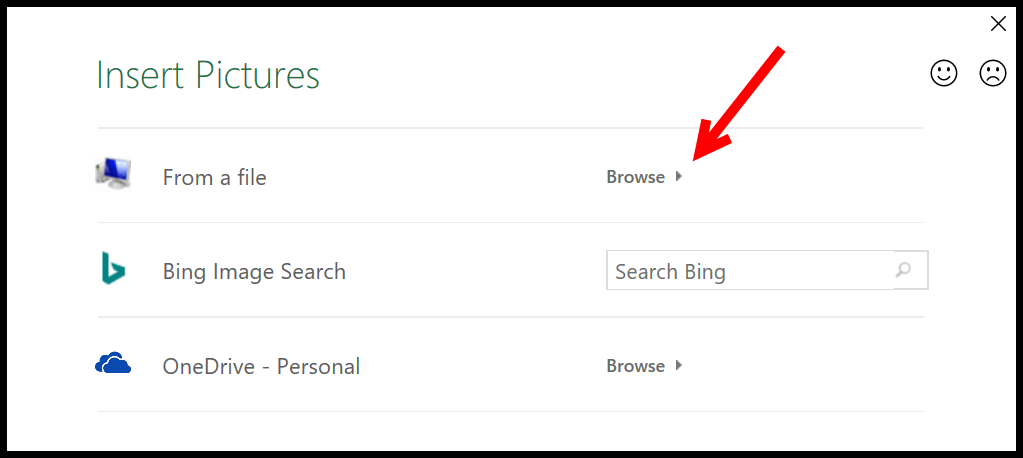Click the frowning face feedback icon
The image size is (1023, 458).
click(x=993, y=73)
